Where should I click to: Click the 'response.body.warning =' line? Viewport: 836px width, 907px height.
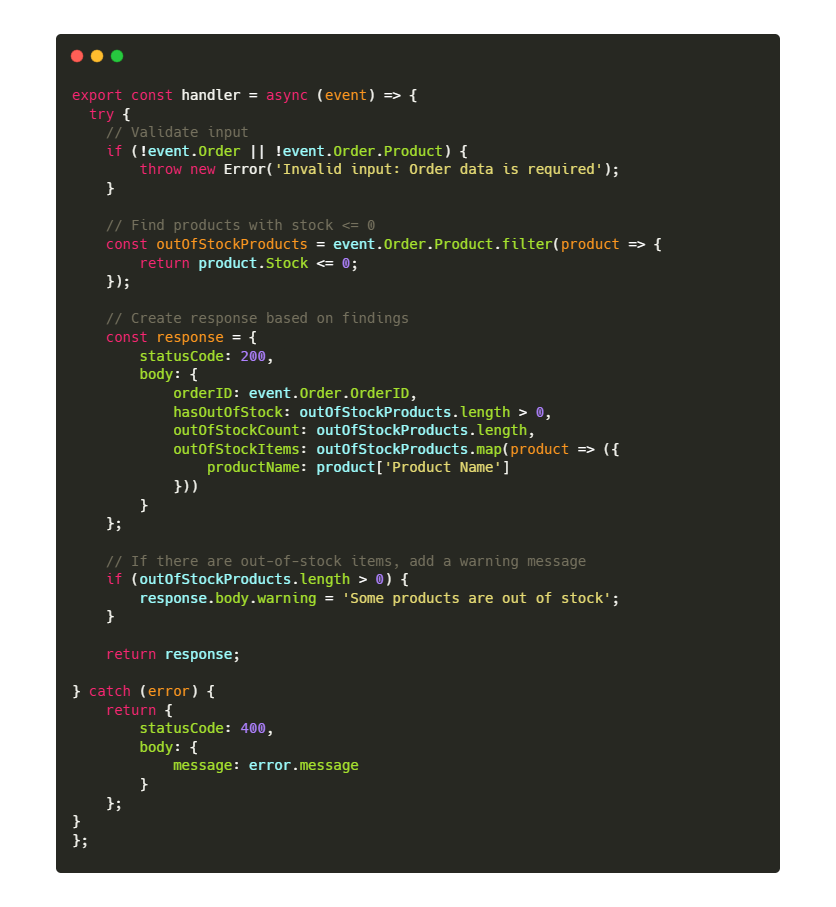tap(379, 599)
